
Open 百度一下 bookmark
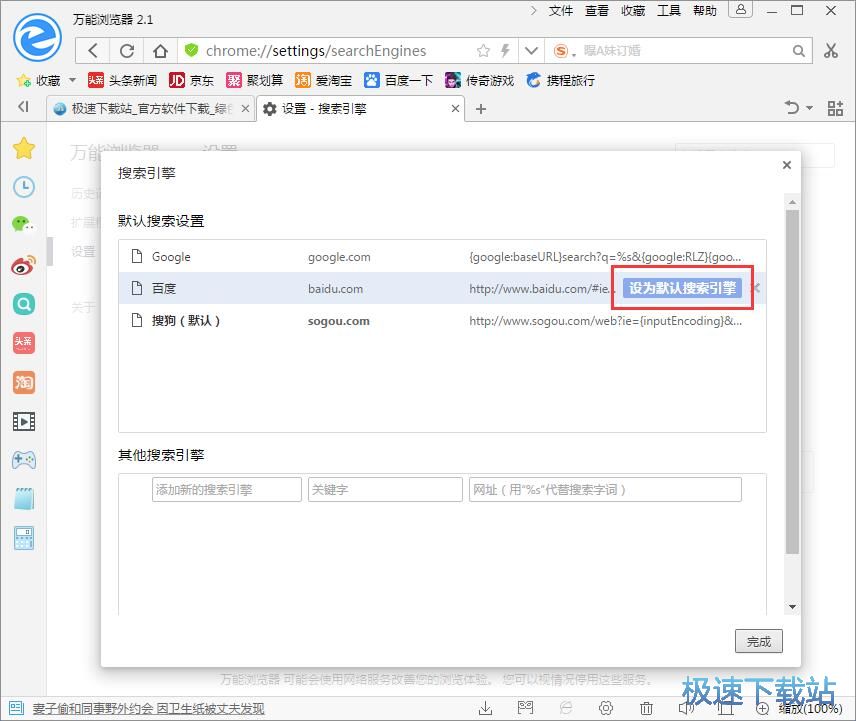coord(399,81)
